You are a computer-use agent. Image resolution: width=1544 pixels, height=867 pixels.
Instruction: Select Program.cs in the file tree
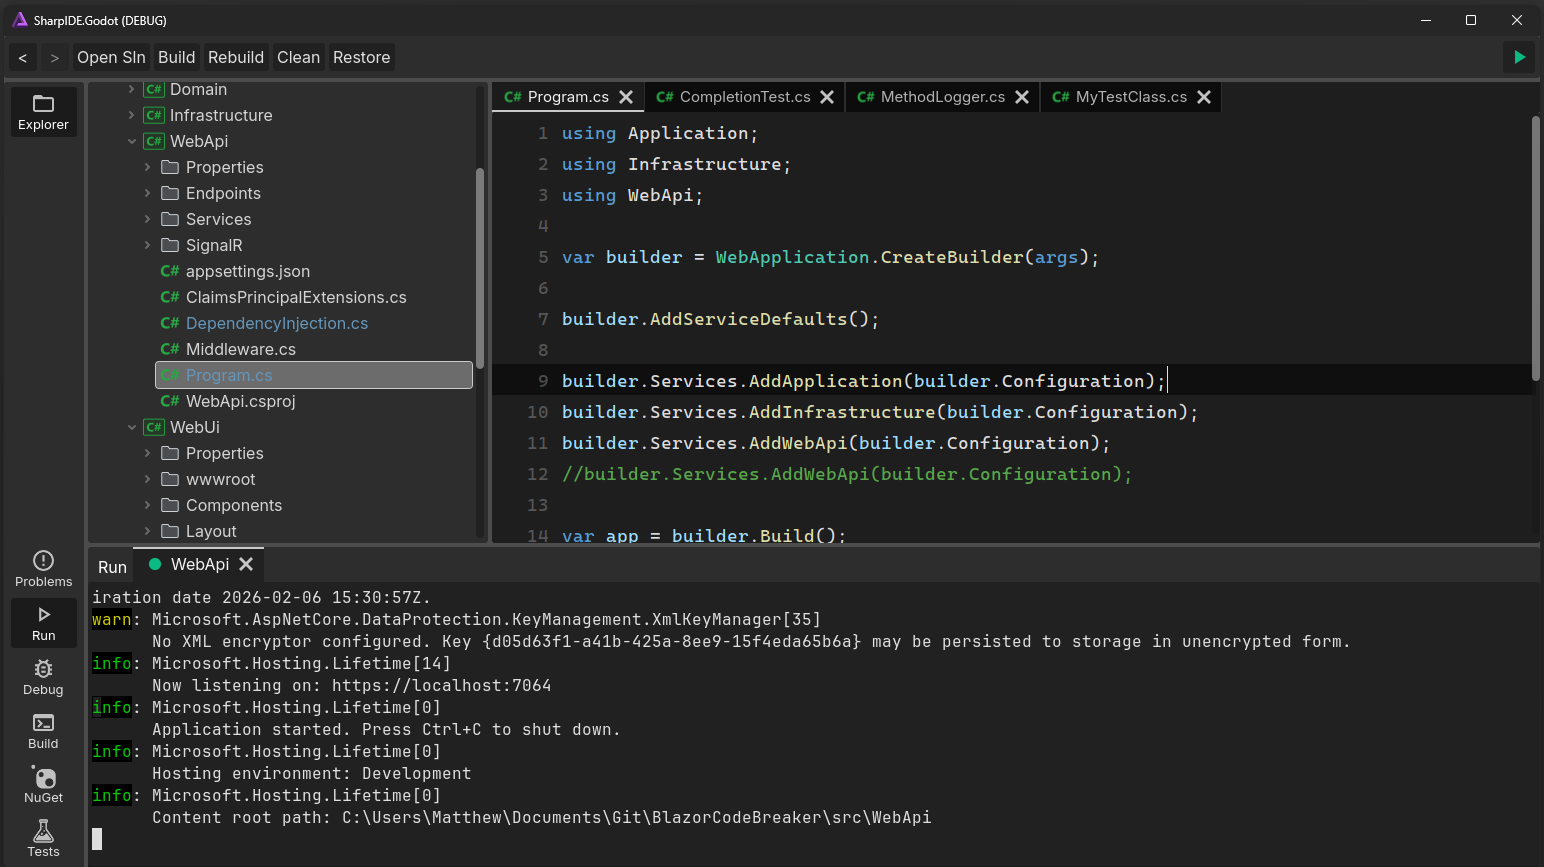point(314,375)
